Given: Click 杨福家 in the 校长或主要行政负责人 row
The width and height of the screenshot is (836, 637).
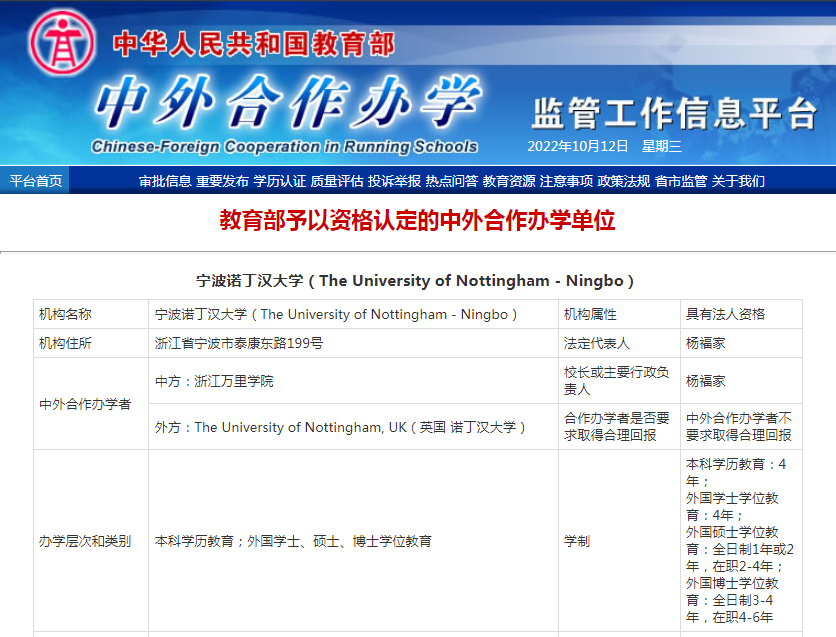Looking at the screenshot, I should click(705, 381).
